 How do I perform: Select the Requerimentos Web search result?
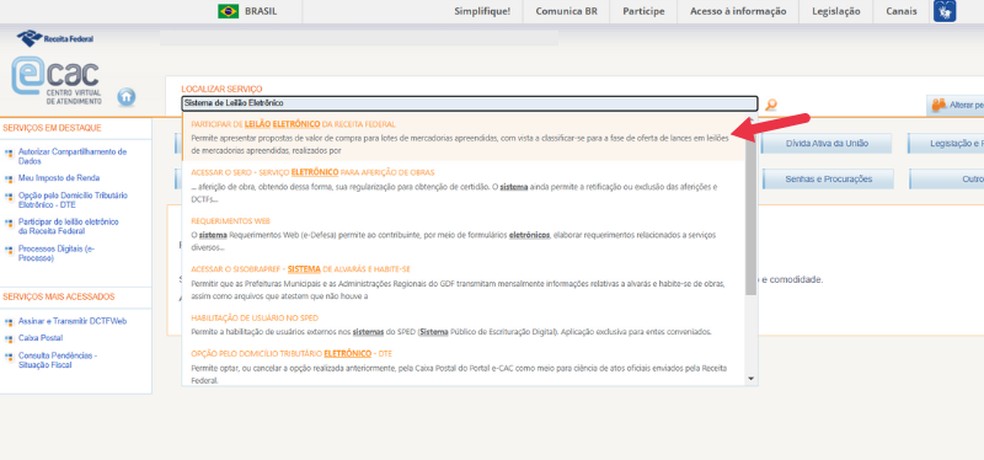464,234
